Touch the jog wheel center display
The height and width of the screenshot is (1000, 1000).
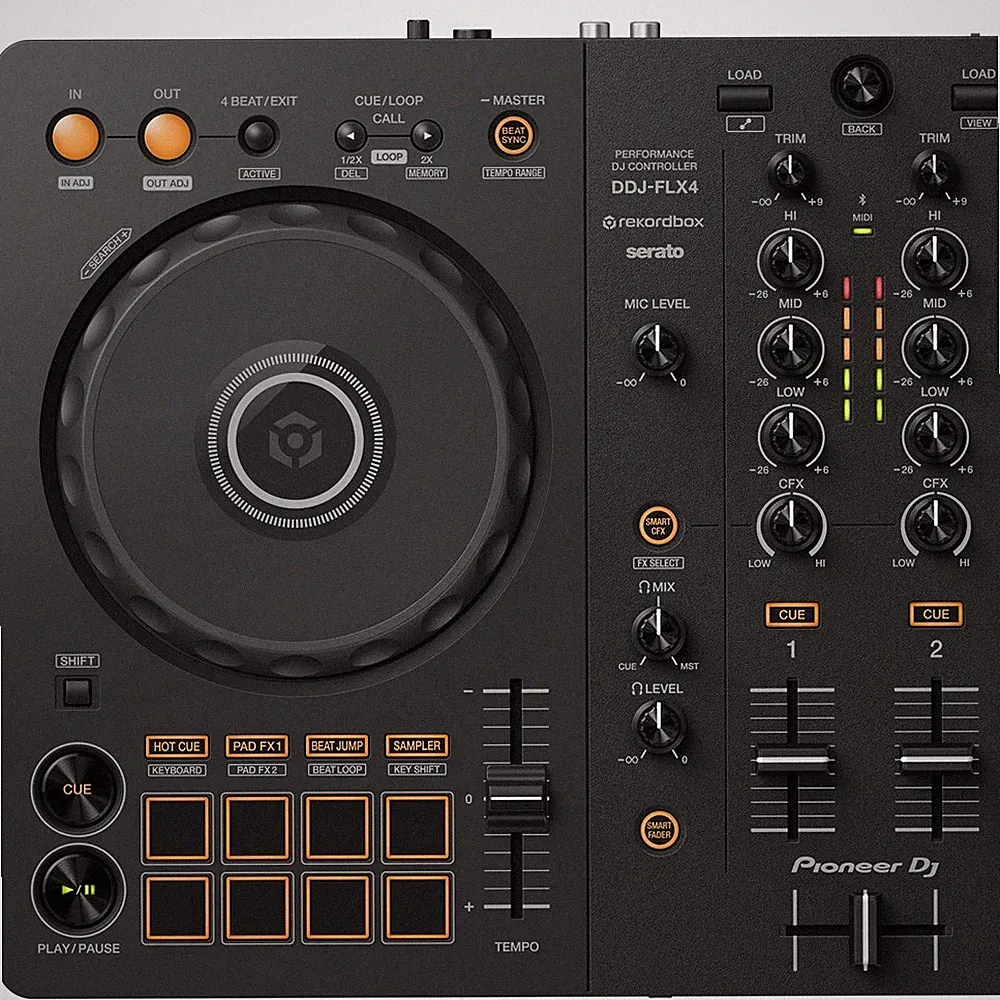point(295,440)
